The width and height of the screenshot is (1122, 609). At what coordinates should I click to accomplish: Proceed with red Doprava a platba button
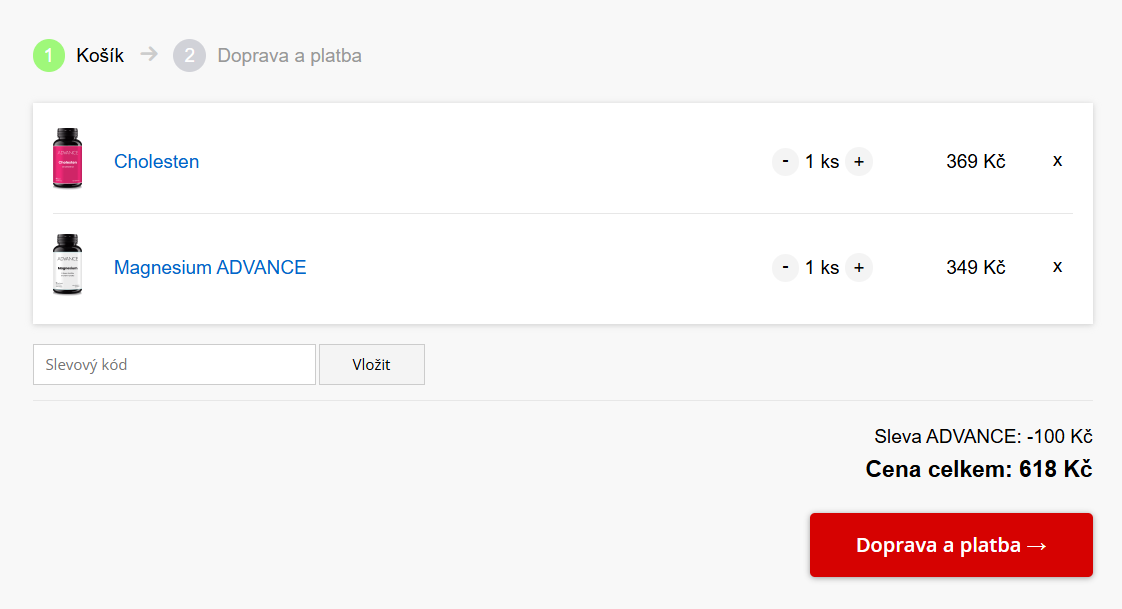(951, 545)
